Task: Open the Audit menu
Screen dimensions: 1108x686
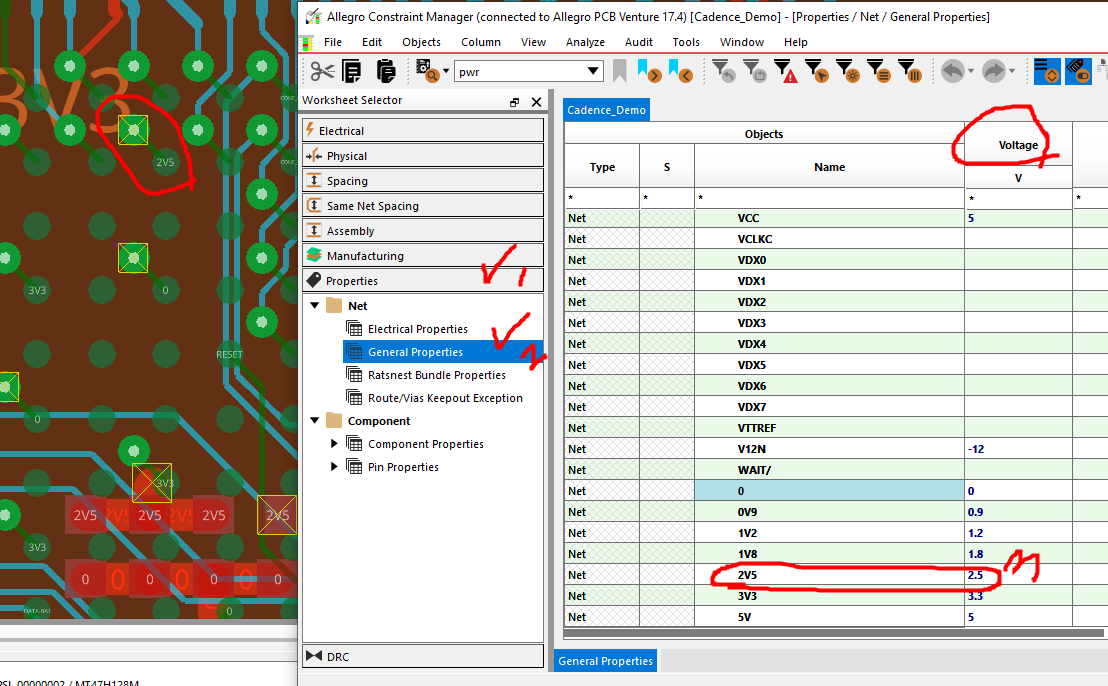Action: [639, 42]
